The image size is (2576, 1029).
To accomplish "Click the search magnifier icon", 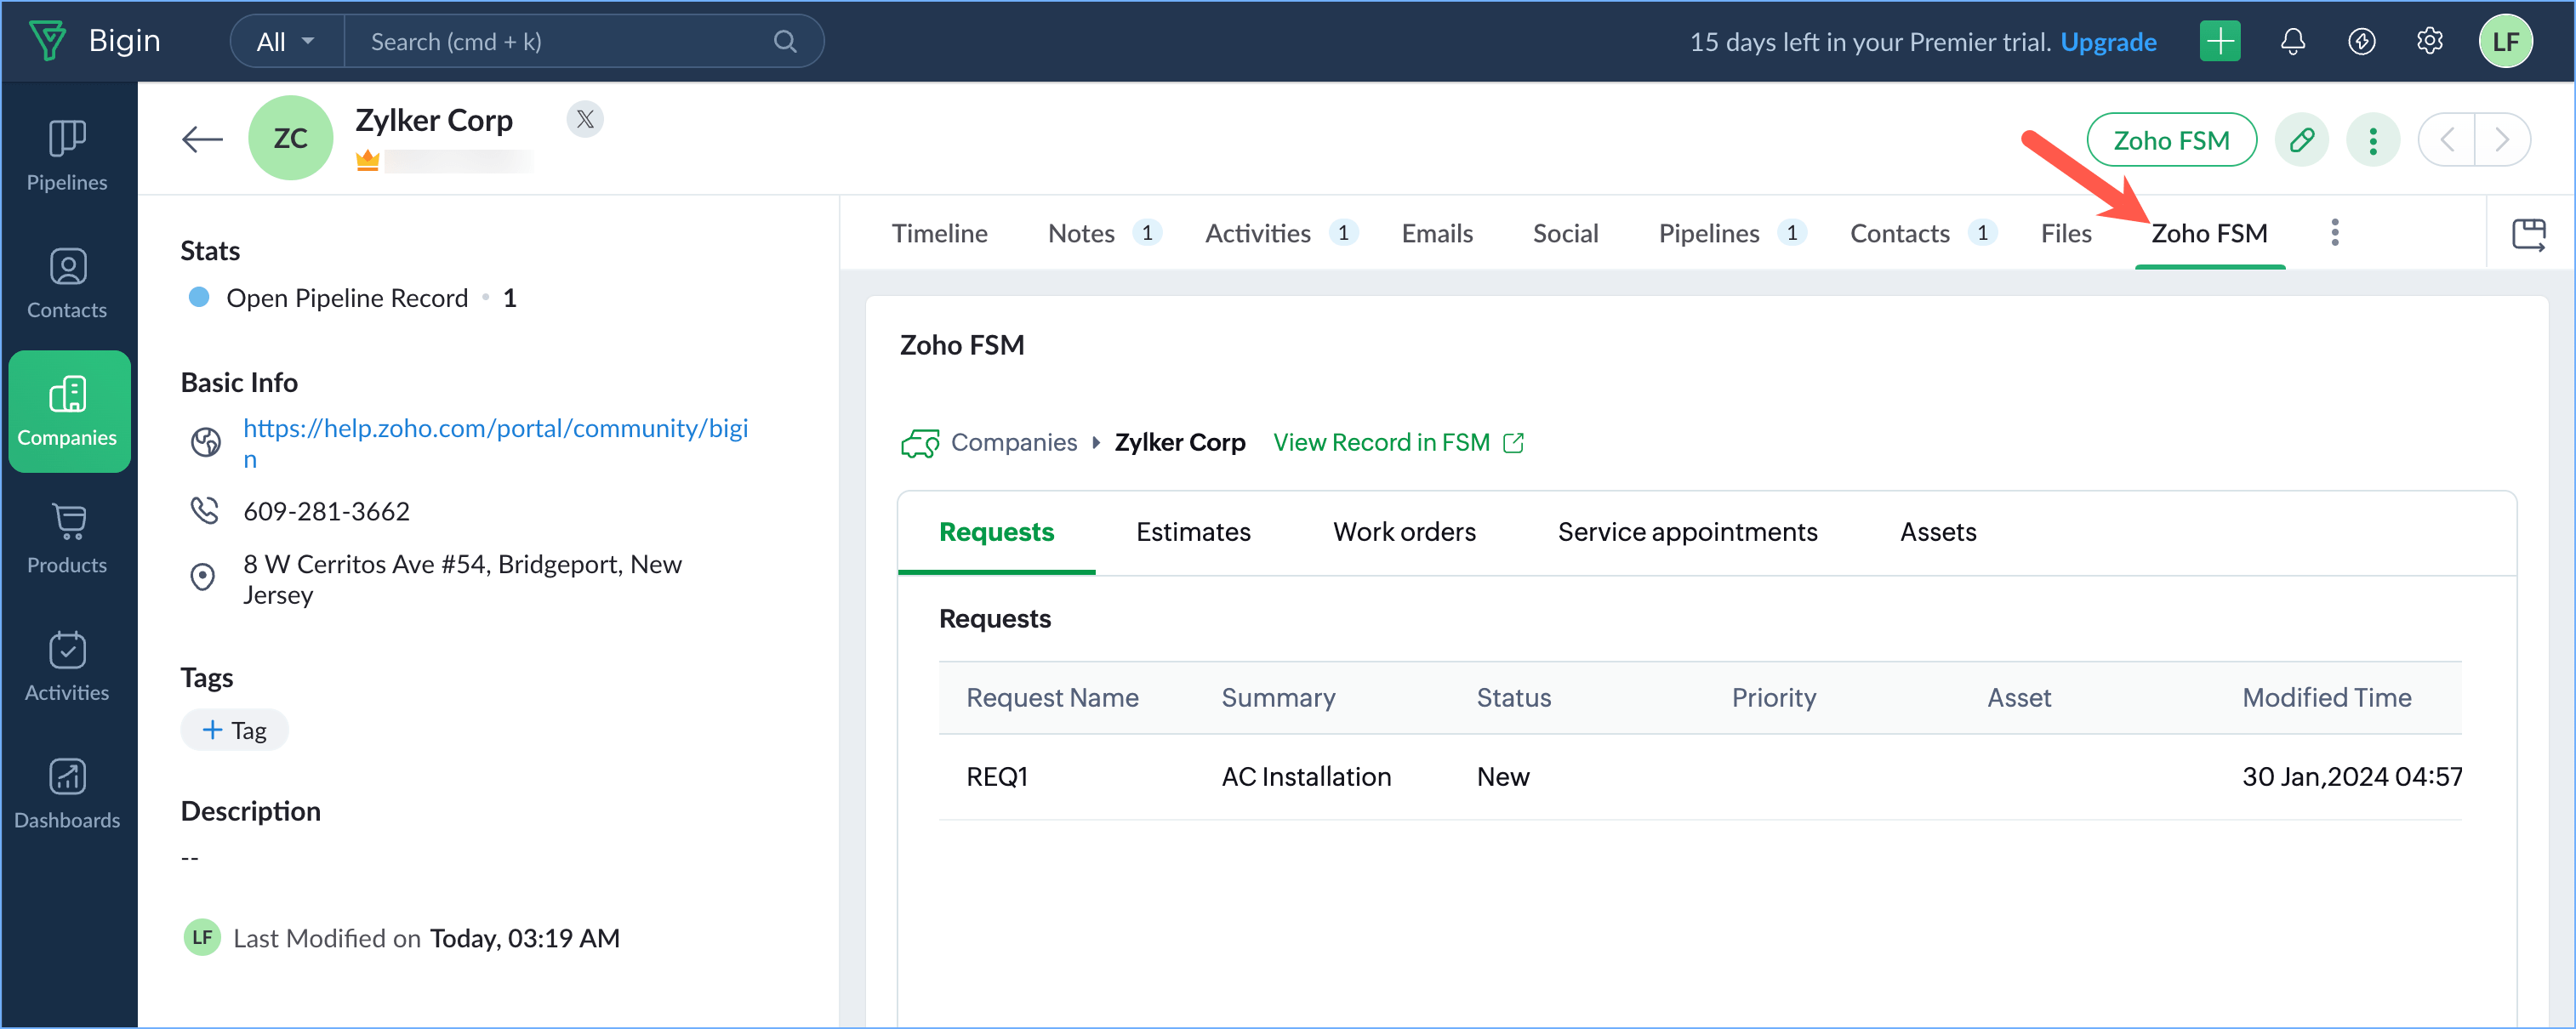I will [x=785, y=41].
